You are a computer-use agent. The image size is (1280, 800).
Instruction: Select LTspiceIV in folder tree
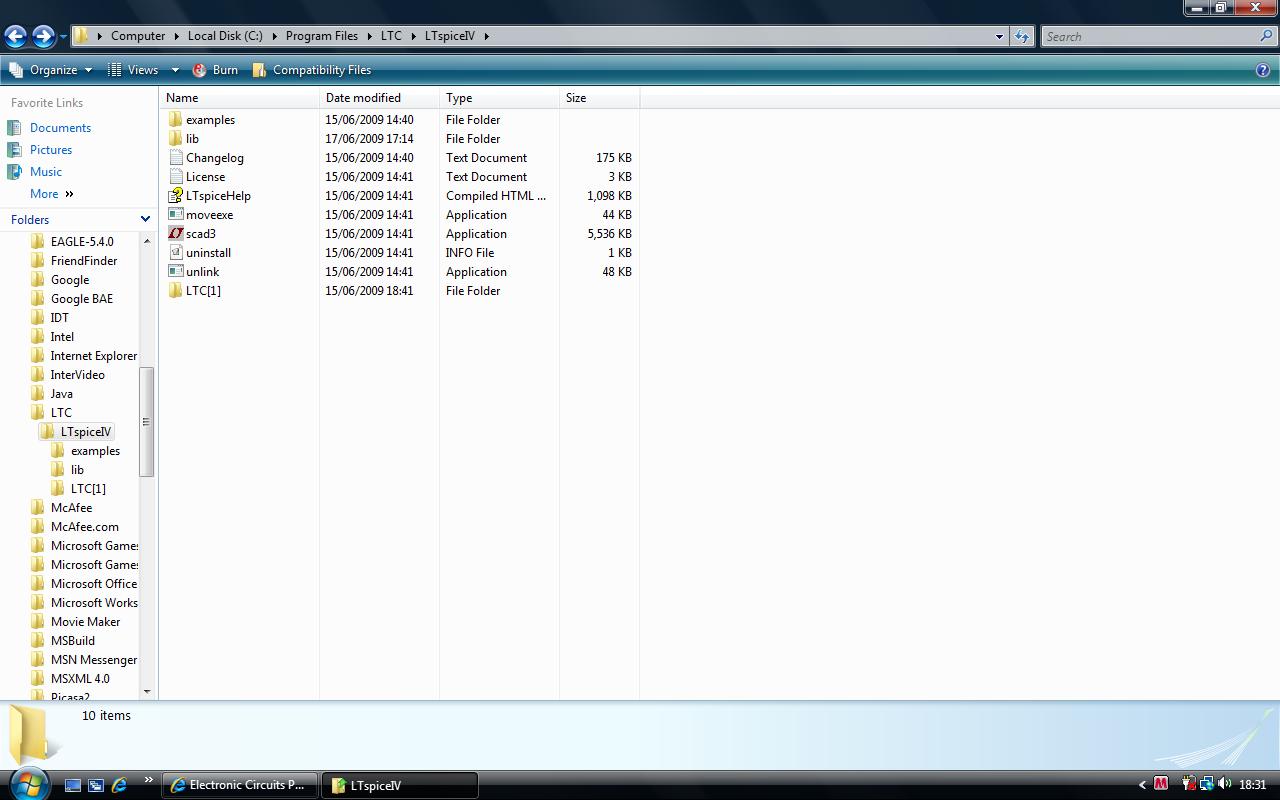(x=86, y=432)
